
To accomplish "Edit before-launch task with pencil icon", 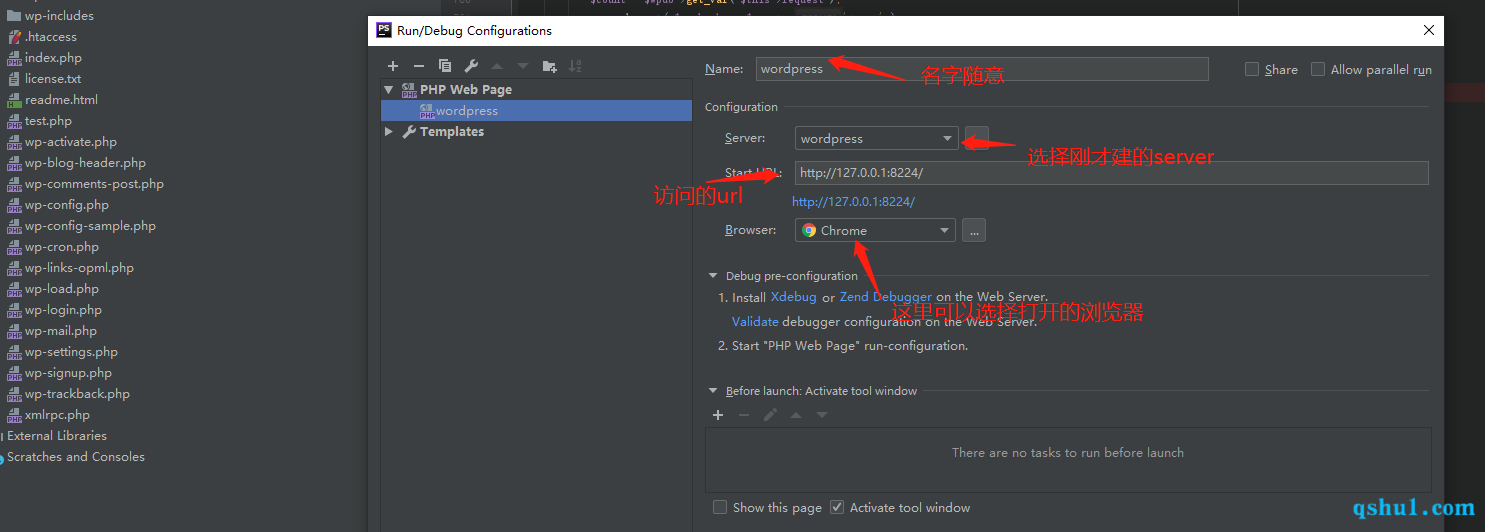I will click(770, 415).
